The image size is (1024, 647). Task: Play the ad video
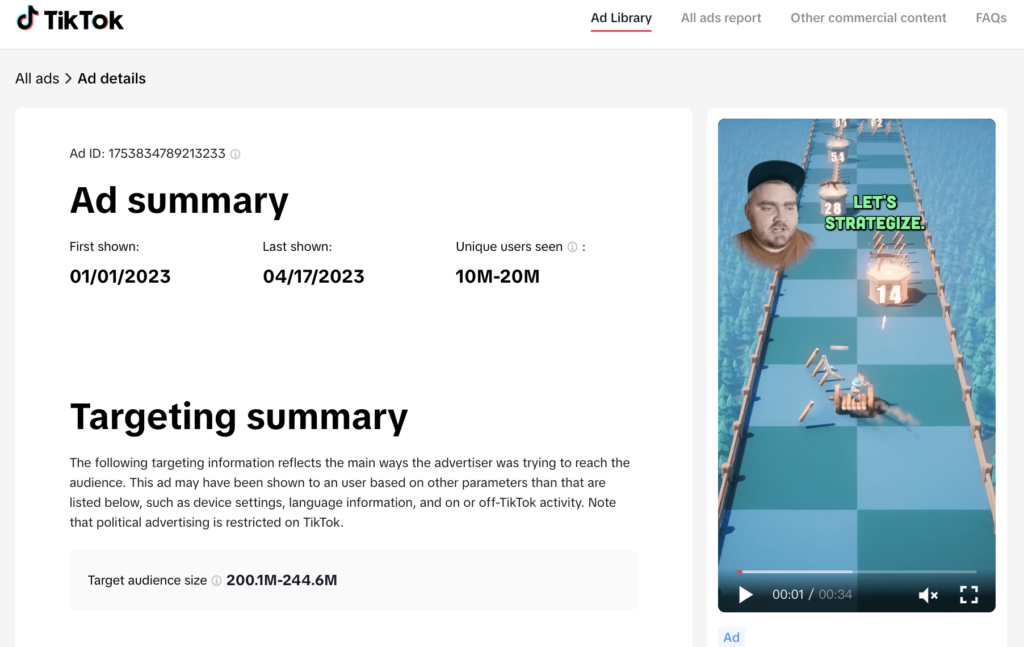pyautogui.click(x=745, y=595)
